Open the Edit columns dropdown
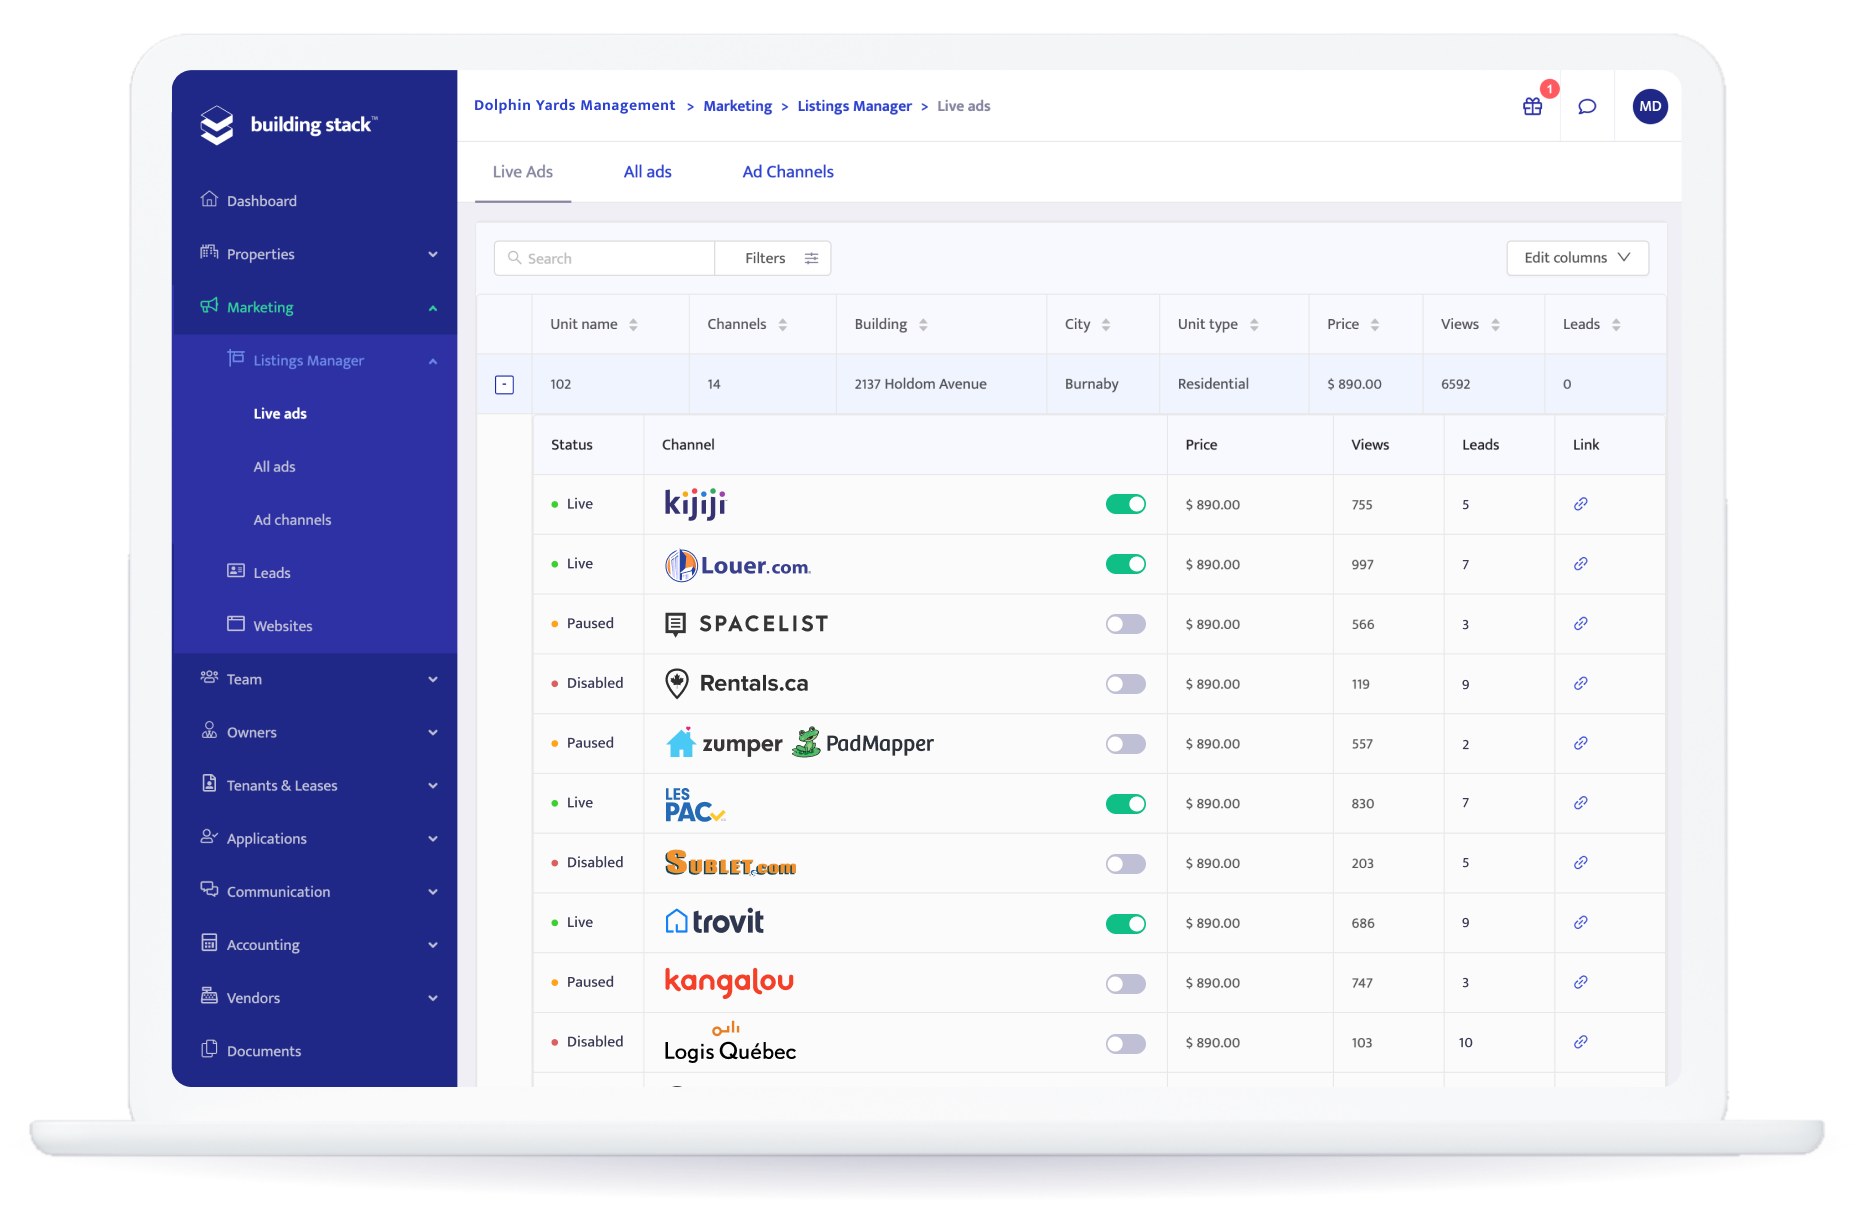This screenshot has width=1858, height=1205. pos(1577,258)
